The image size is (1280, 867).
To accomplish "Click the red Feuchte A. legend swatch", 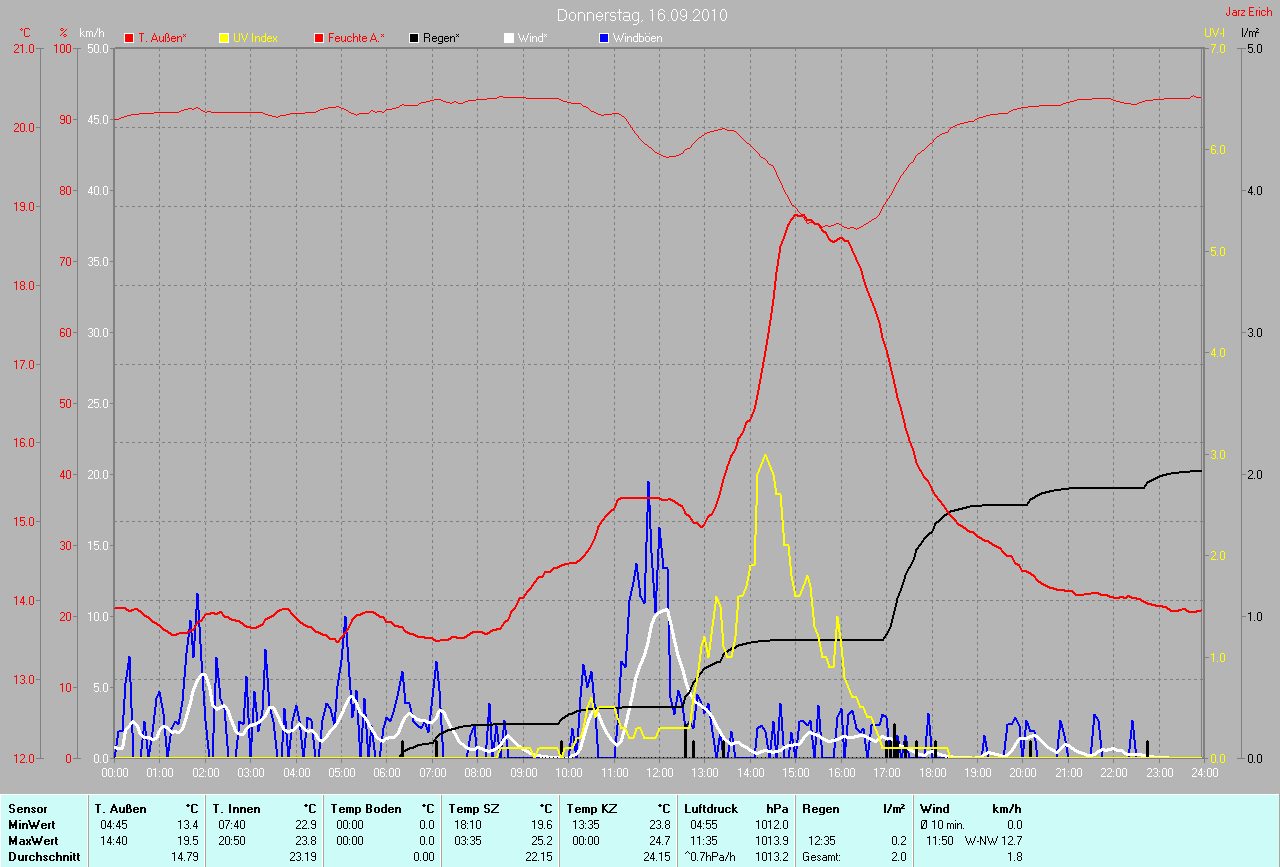I will (322, 38).
